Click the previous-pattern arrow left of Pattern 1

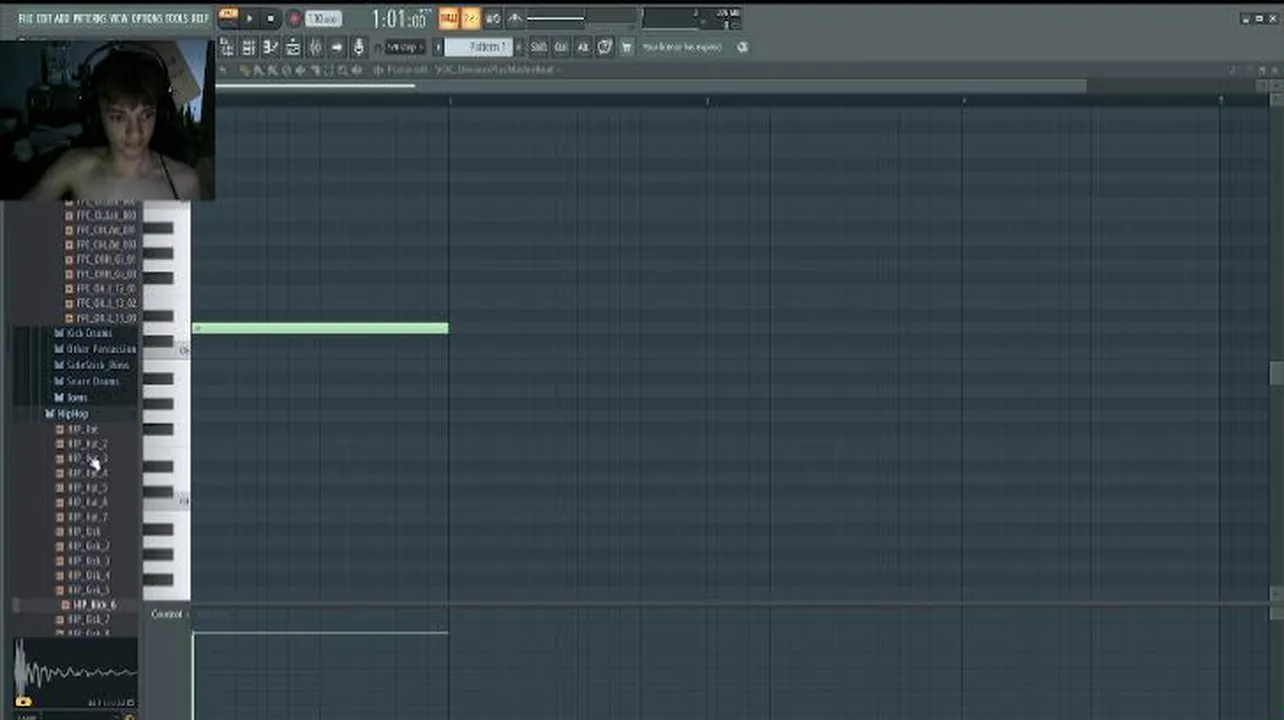(437, 47)
